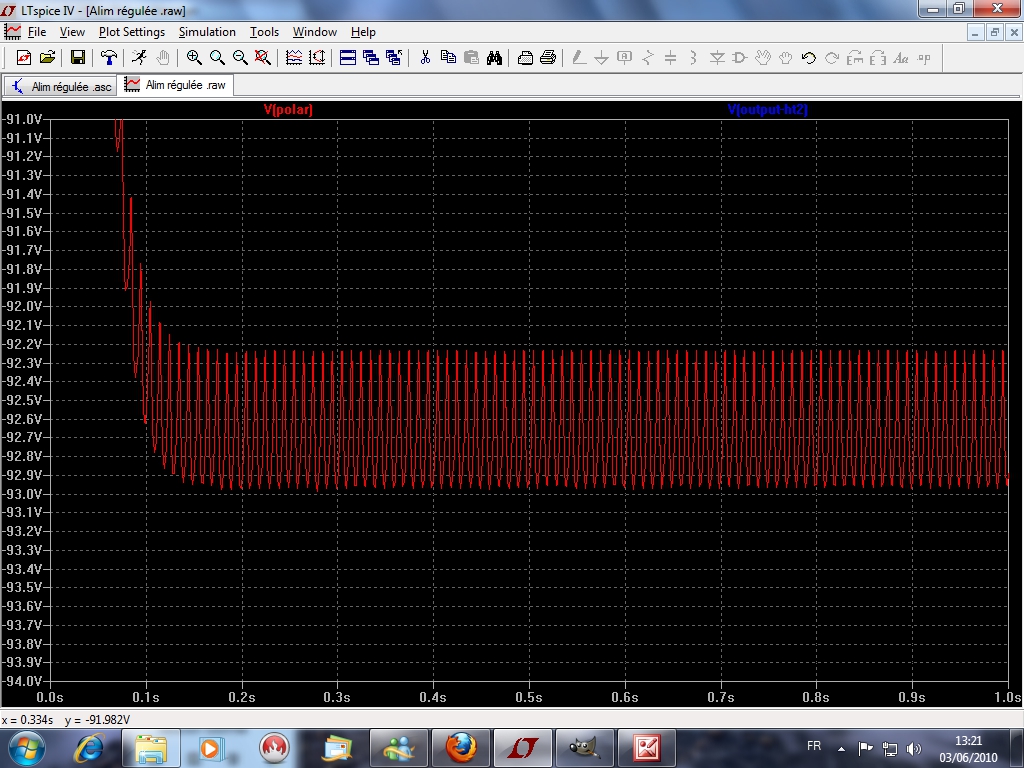Viewport: 1024px width, 768px height.
Task: Click the Draw Wire pencil icon
Action: pos(579,57)
